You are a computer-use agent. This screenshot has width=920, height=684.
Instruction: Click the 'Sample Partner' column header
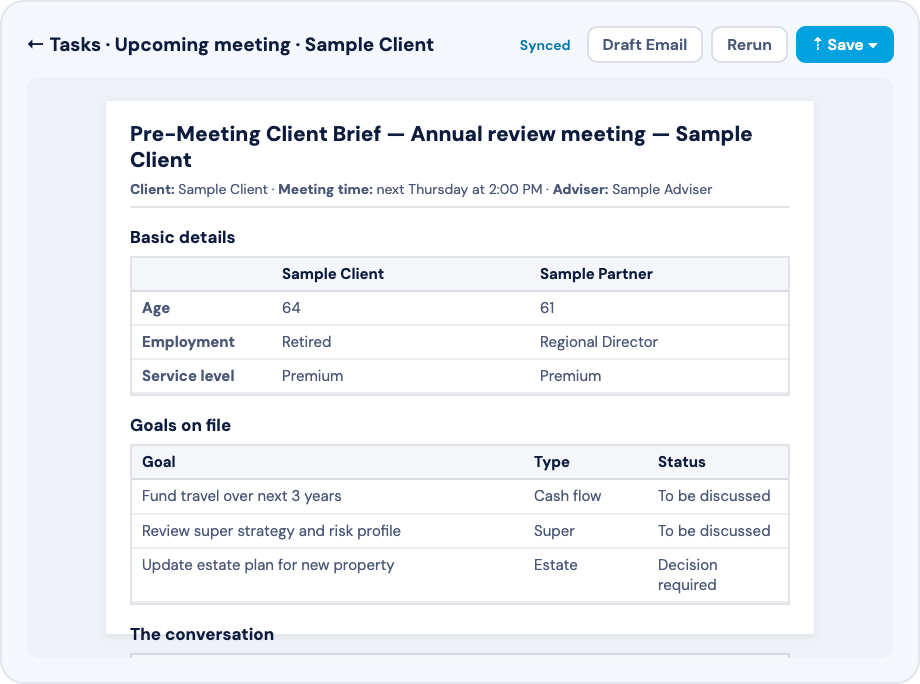[596, 274]
